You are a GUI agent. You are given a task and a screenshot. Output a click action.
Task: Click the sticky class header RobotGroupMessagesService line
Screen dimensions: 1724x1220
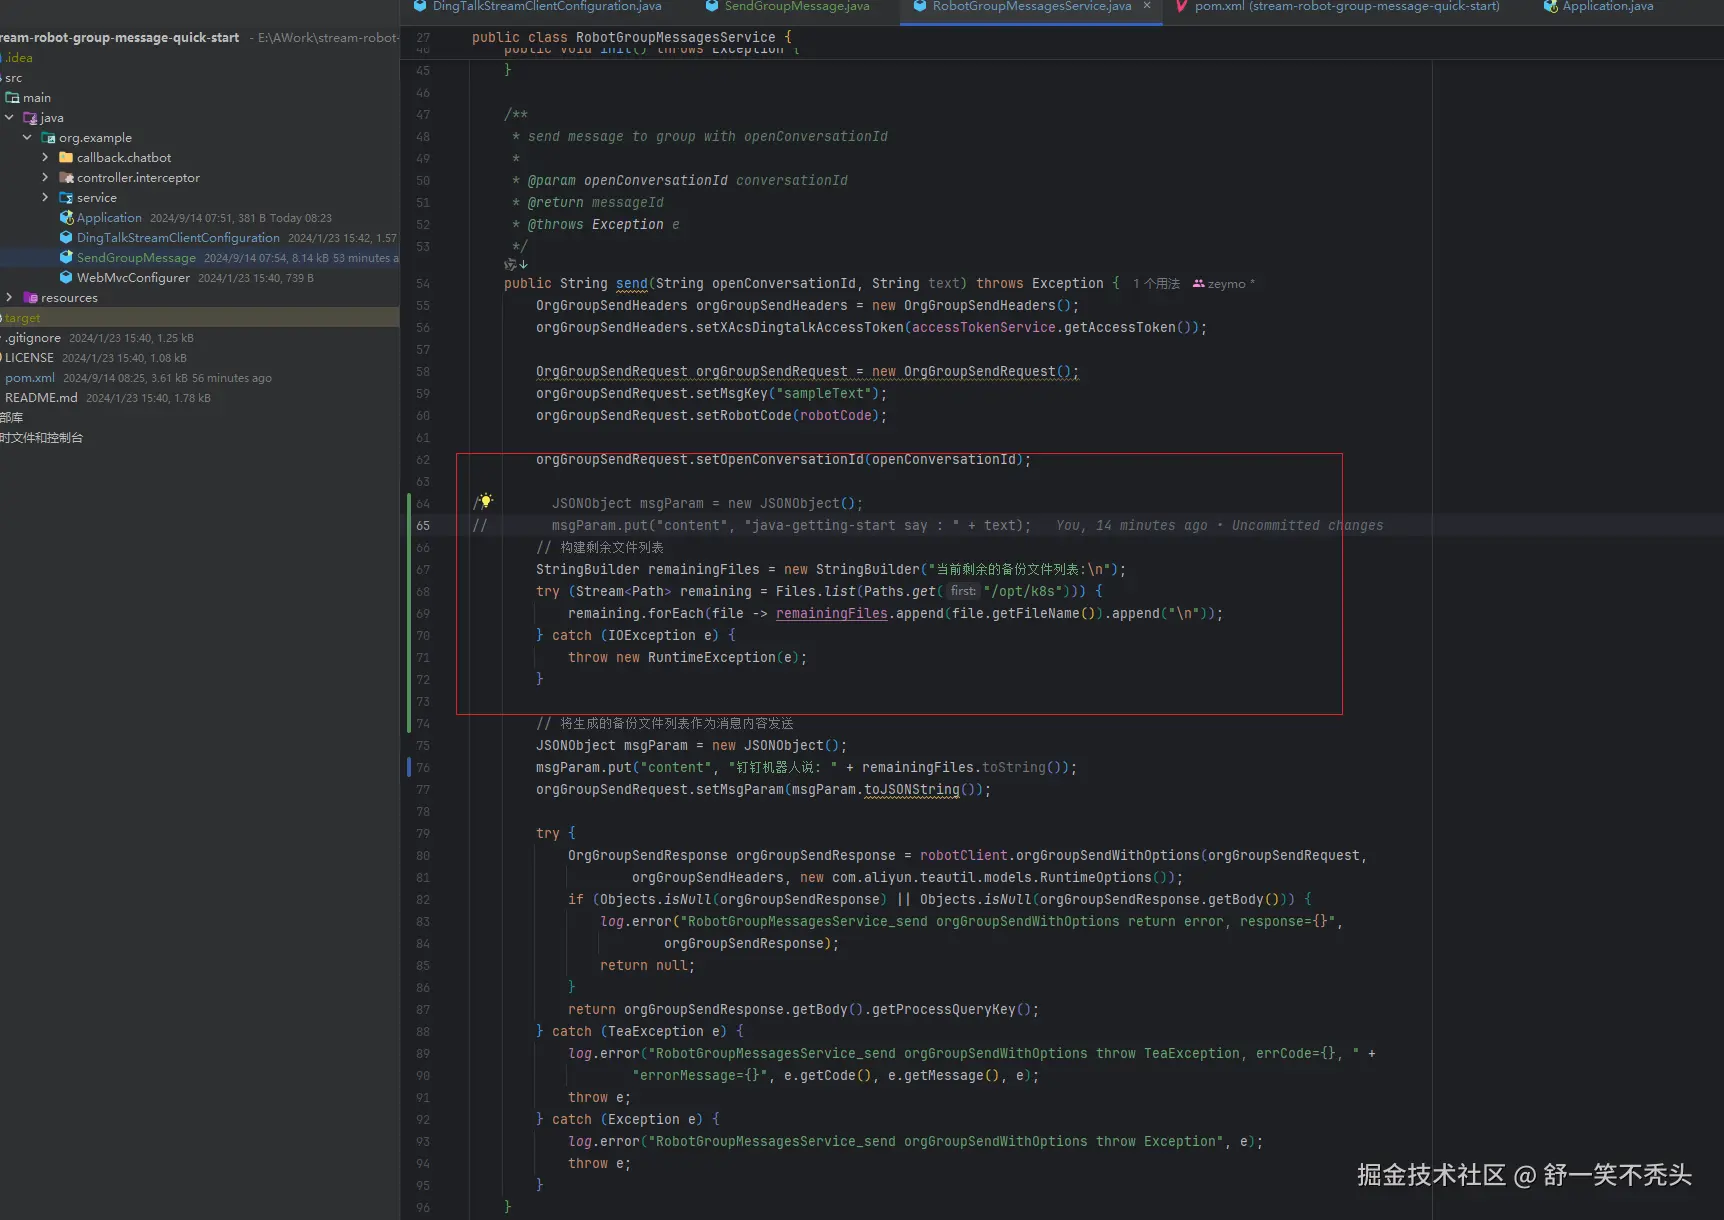631,38
